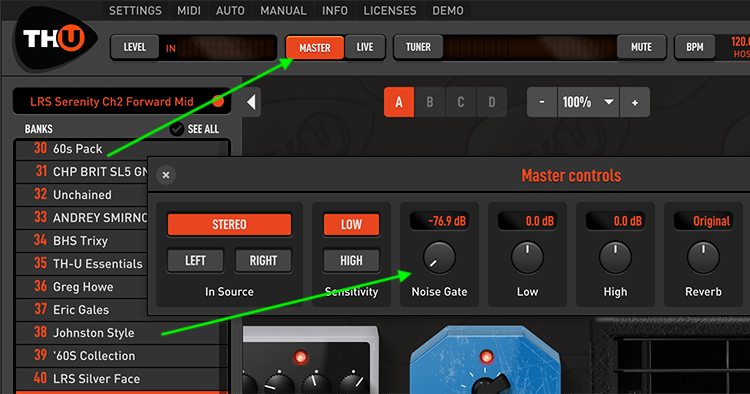750x394 pixels.
Task: Click the tuner display strip
Action: click(x=530, y=47)
